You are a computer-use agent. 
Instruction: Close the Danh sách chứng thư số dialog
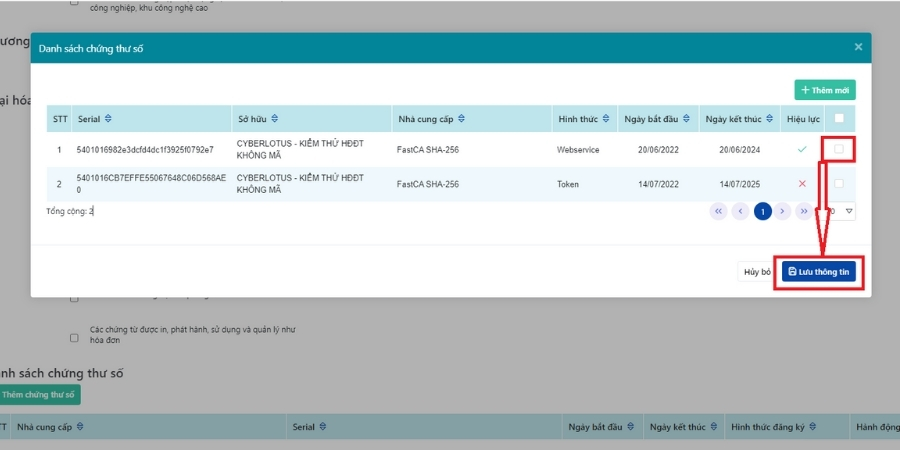(858, 46)
